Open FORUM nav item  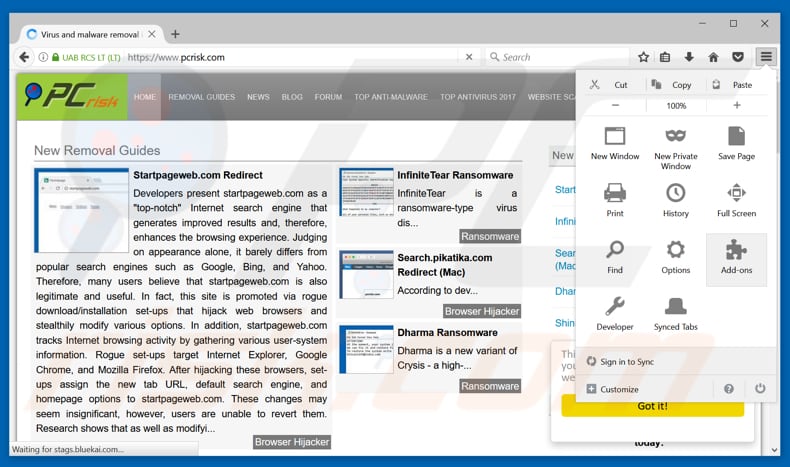(328, 97)
